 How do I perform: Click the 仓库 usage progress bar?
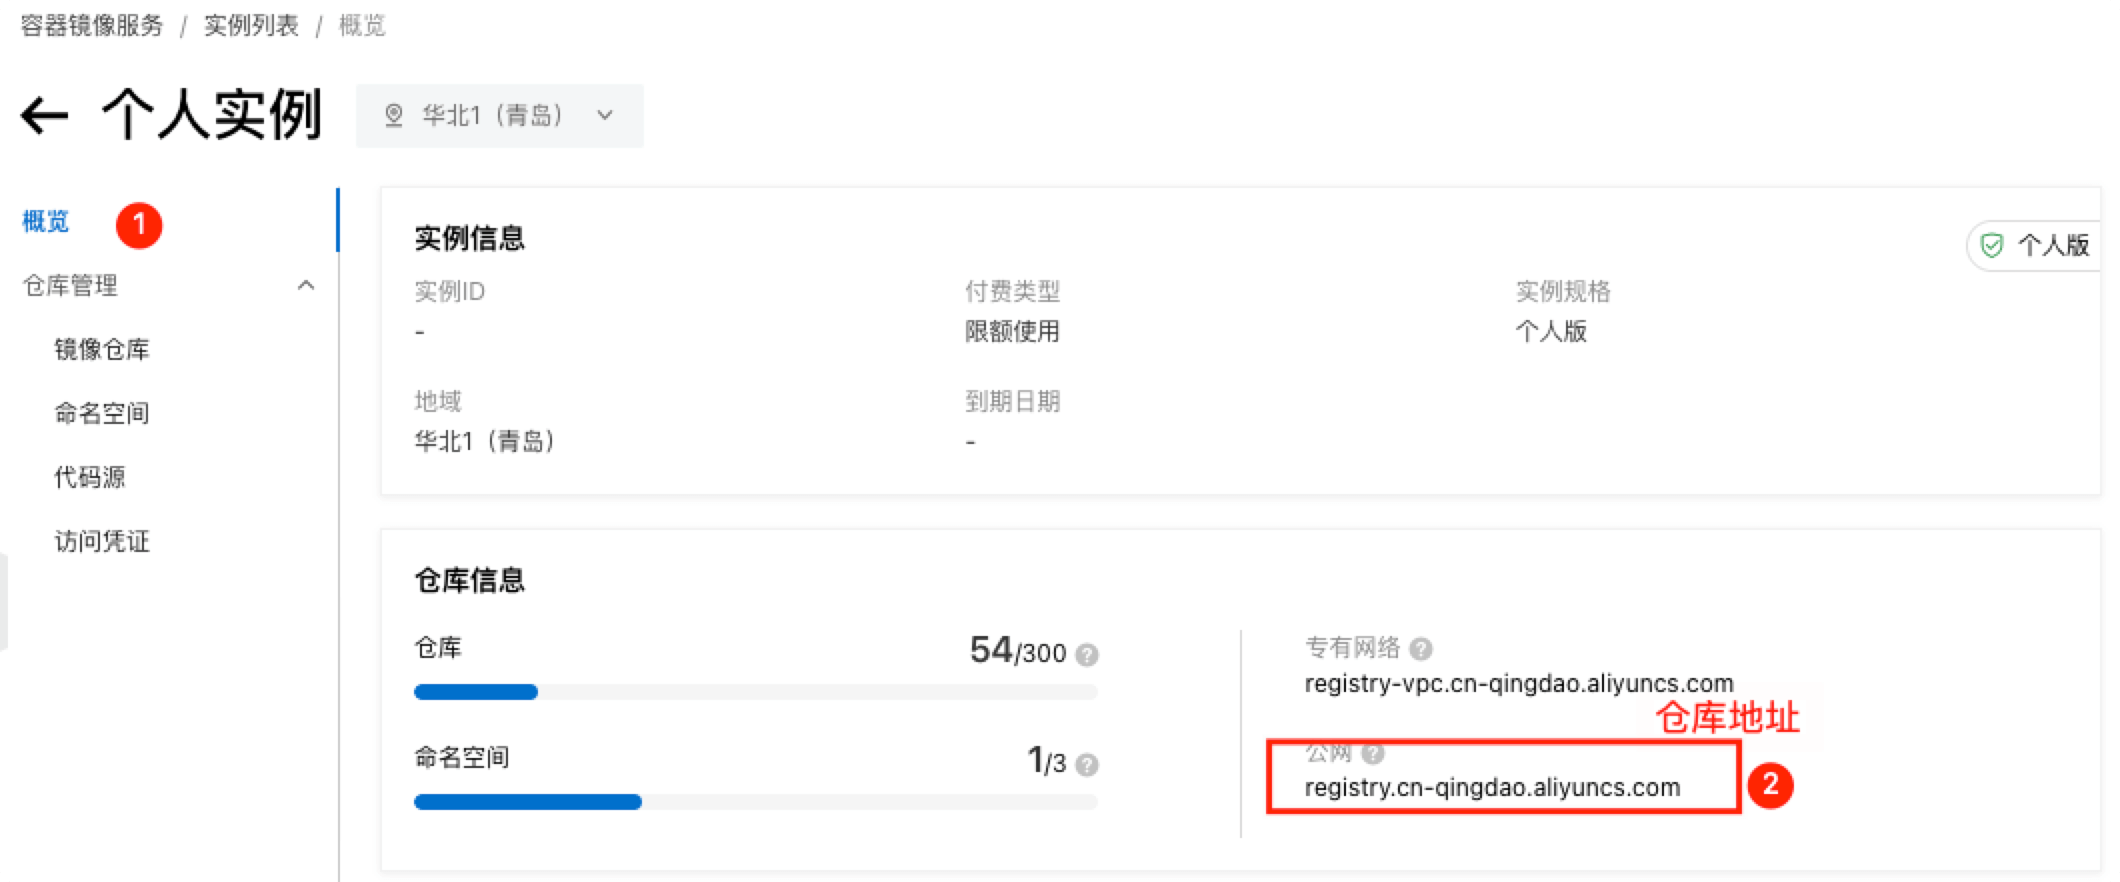756,692
